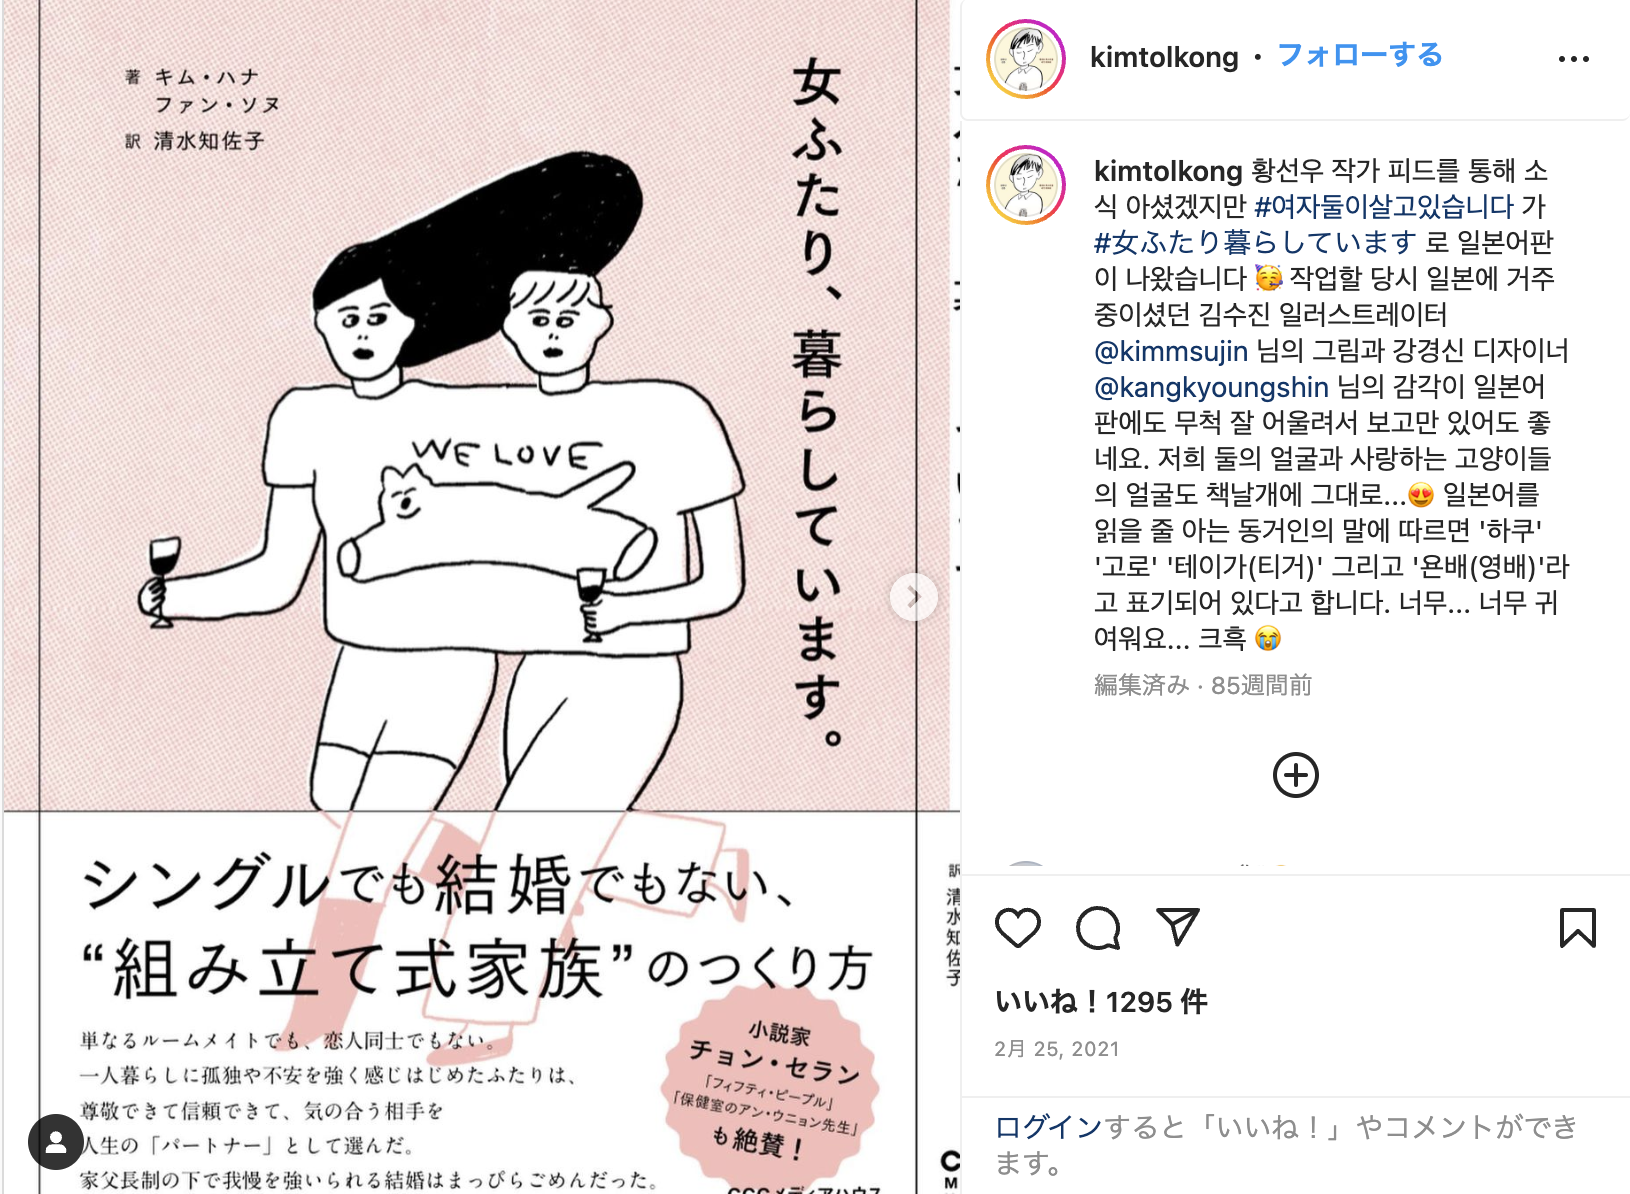Screen dimensions: 1630x1194
Task: Go to next image with arrow
Action: 913,597
